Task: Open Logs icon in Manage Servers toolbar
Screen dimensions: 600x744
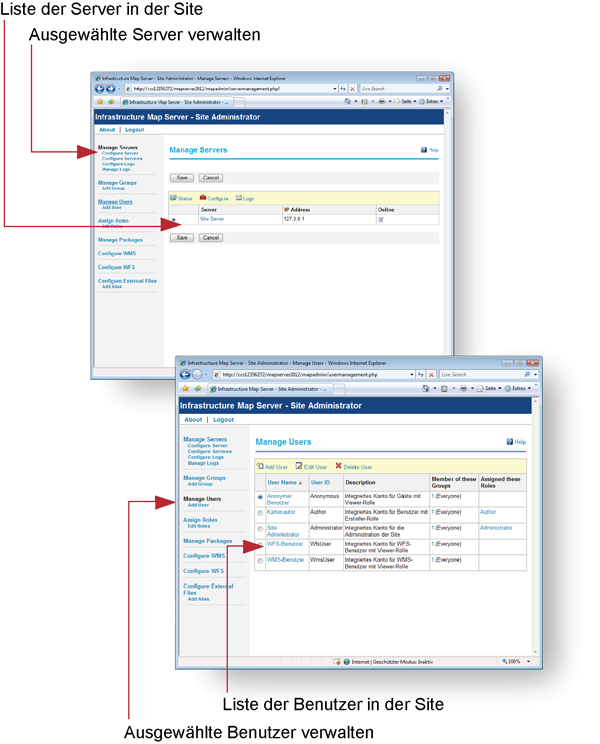Action: [x=239, y=198]
